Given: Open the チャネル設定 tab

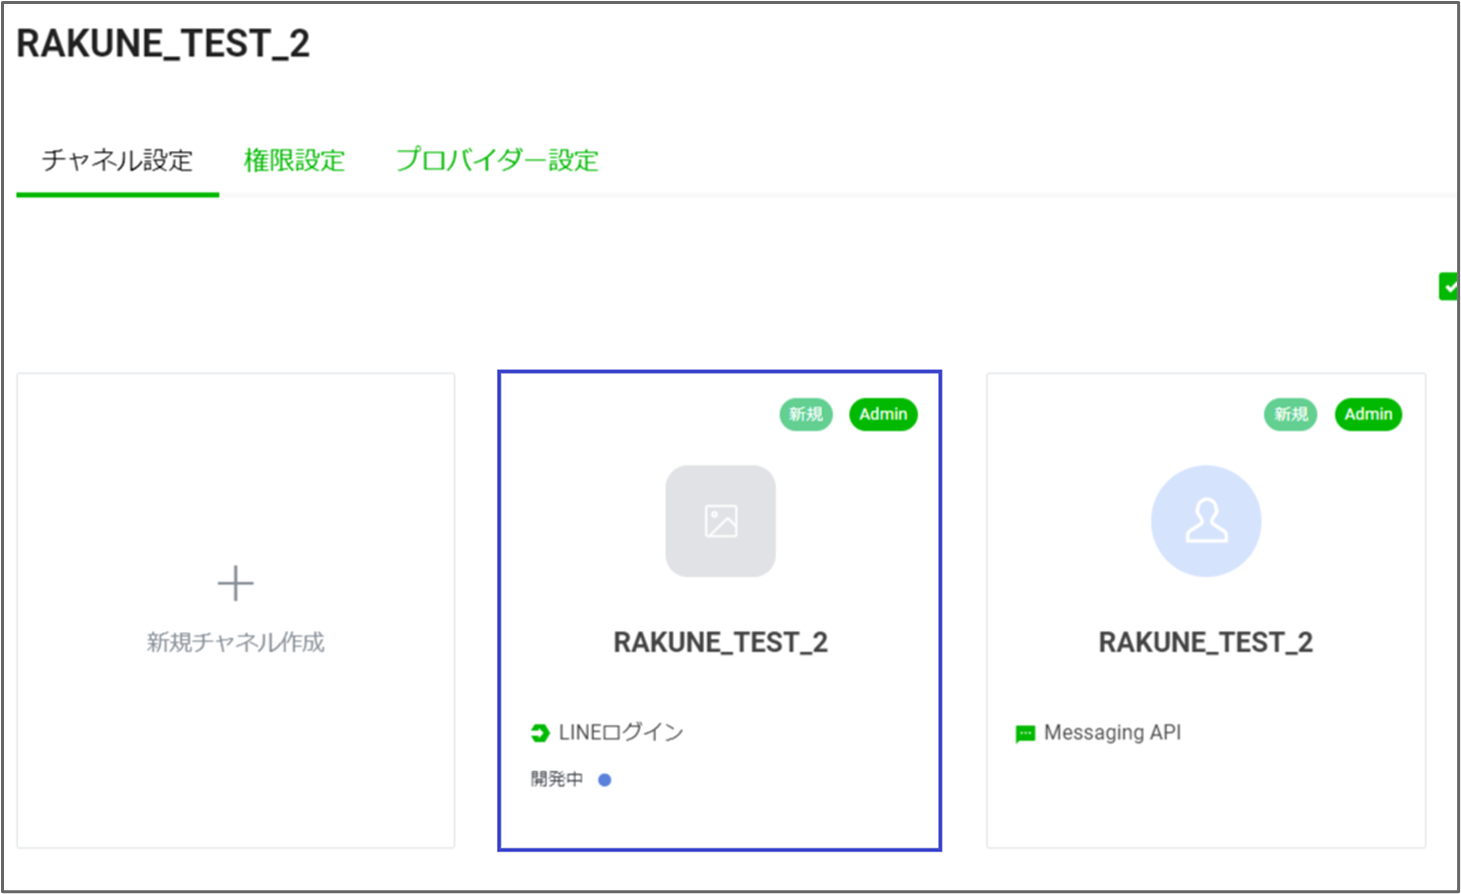Looking at the screenshot, I should (x=117, y=160).
